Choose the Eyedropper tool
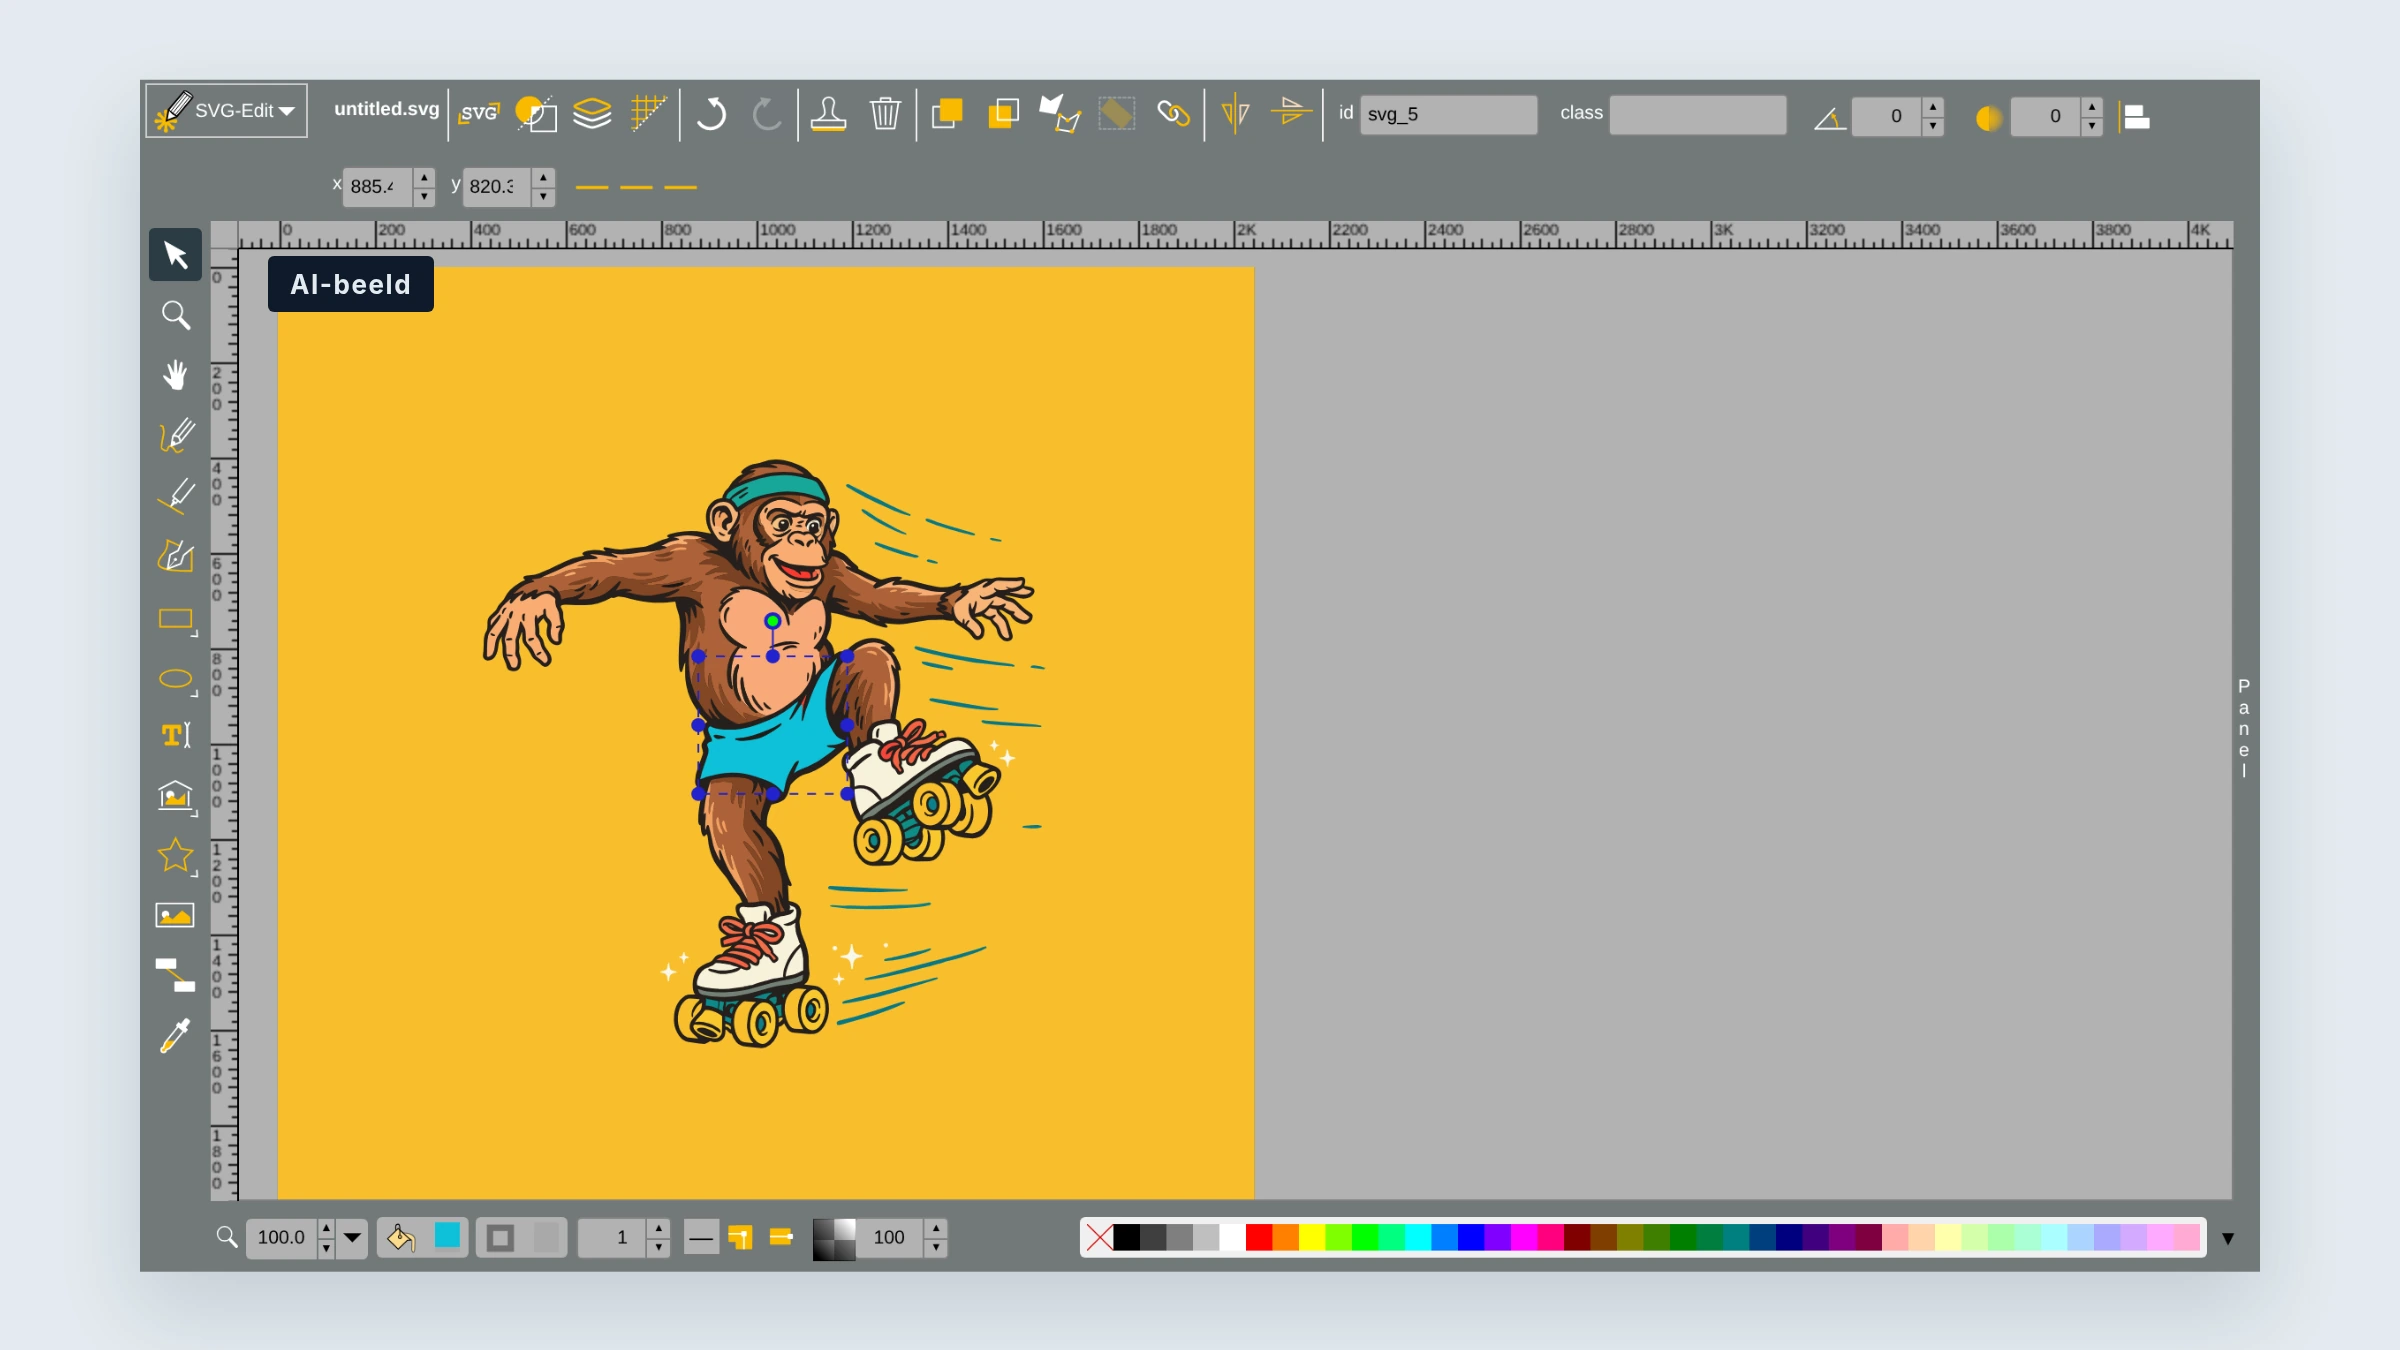 click(175, 1037)
